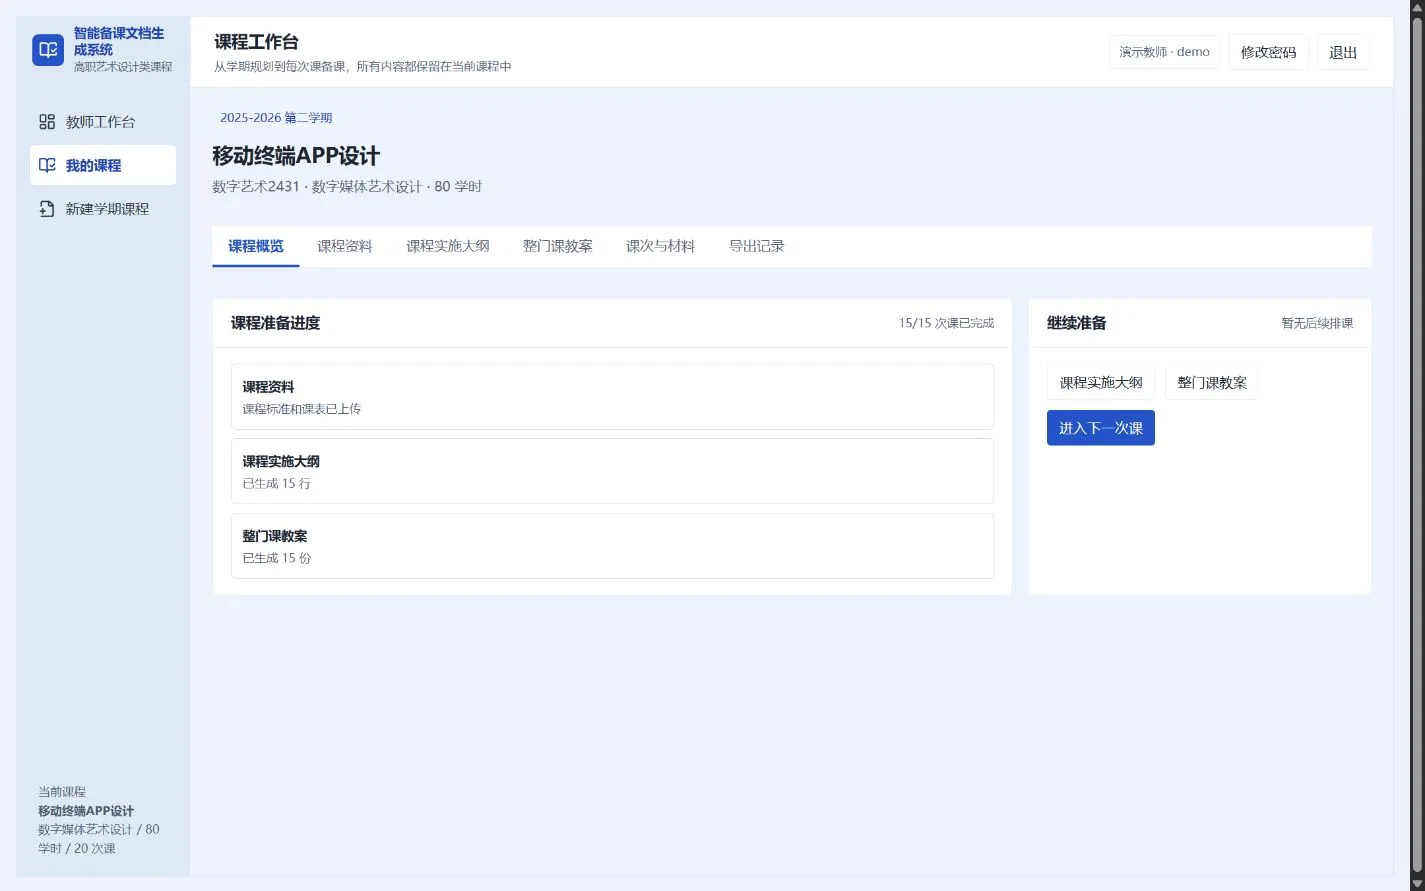Switch to the 课程实施大纲 tab
This screenshot has width=1425, height=891.
click(448, 246)
